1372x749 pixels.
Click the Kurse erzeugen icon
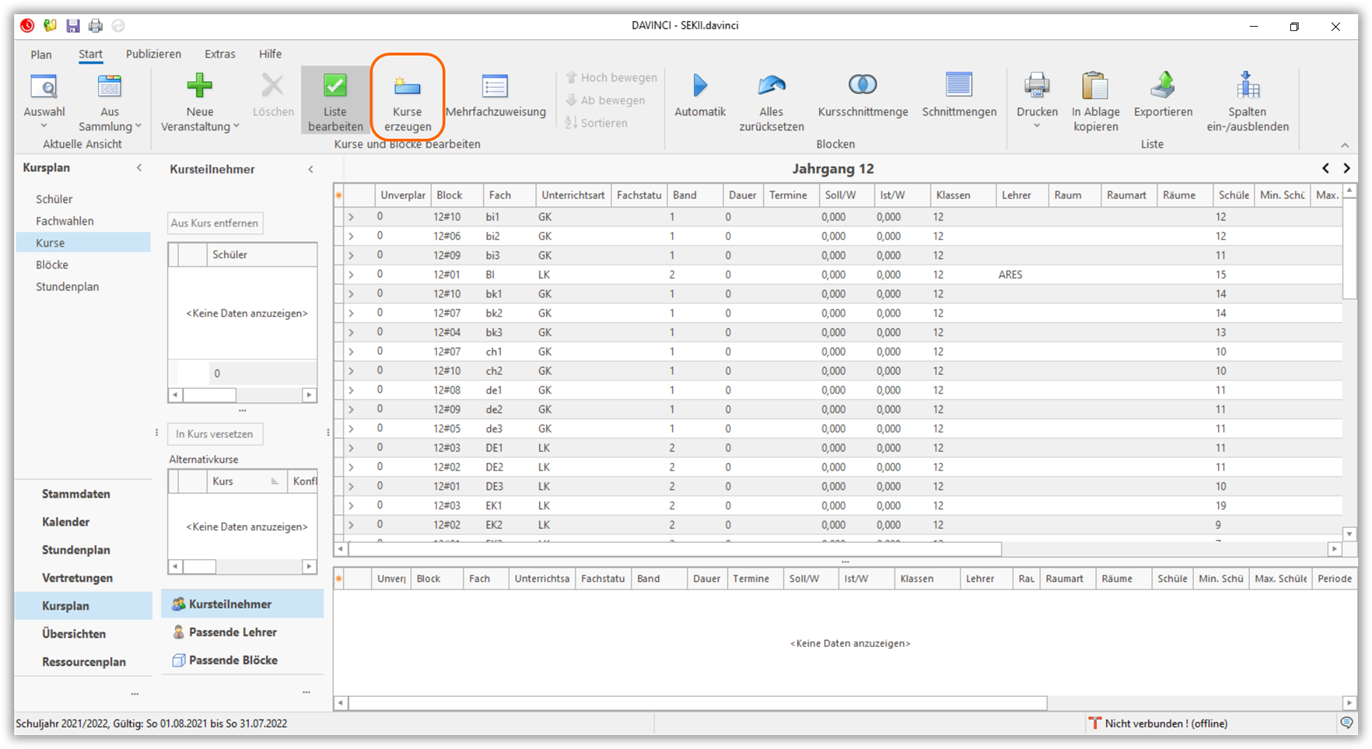407,88
